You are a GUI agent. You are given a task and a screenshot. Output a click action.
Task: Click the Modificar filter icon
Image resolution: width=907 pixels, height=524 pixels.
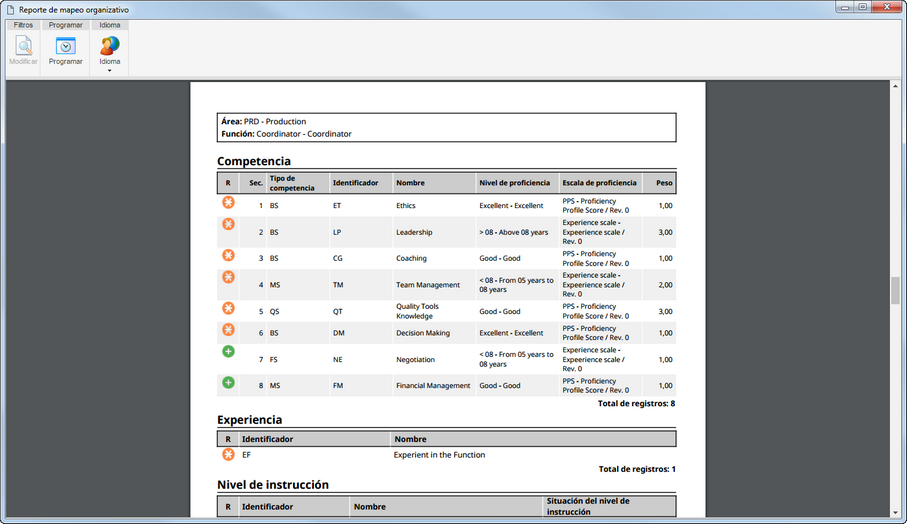coord(24,45)
